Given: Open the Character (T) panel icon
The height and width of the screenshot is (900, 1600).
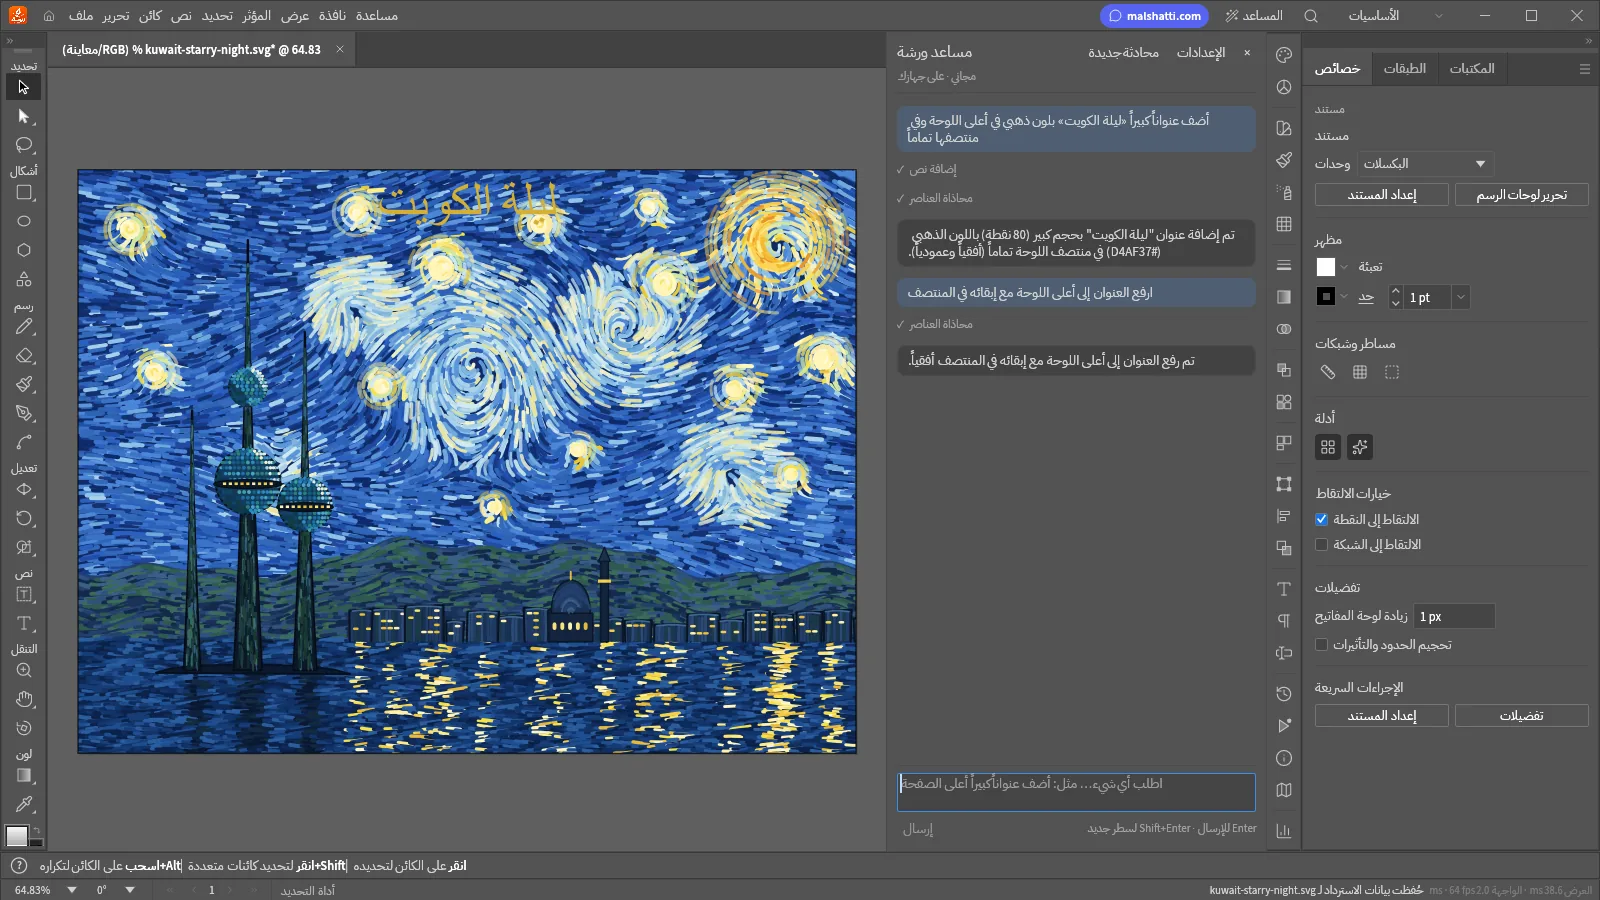Looking at the screenshot, I should 1284,589.
